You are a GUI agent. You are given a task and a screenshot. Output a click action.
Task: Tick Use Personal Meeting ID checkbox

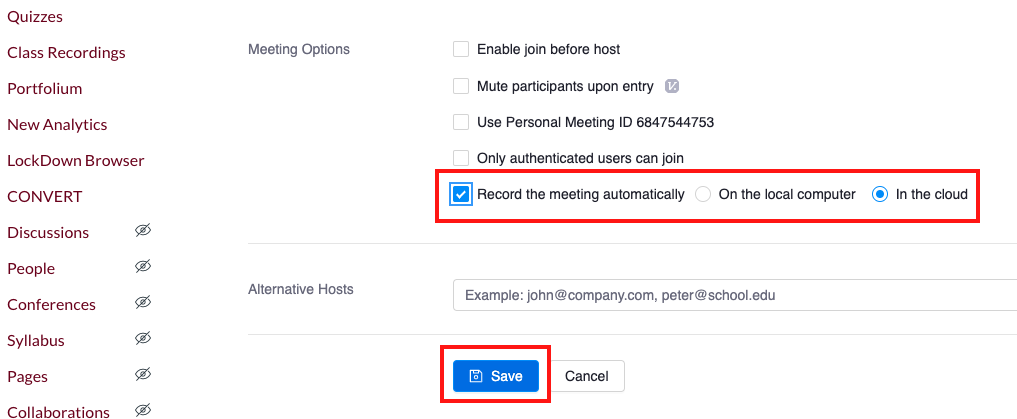pyautogui.click(x=461, y=122)
